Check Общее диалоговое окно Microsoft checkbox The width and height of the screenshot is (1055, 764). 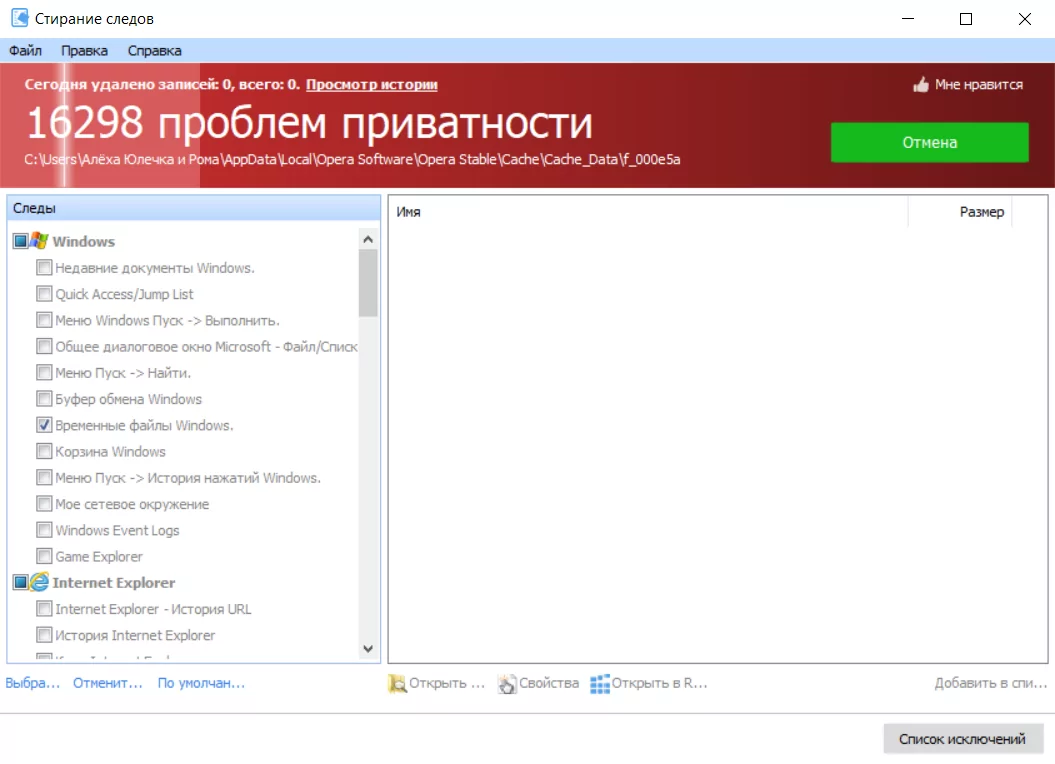(44, 346)
